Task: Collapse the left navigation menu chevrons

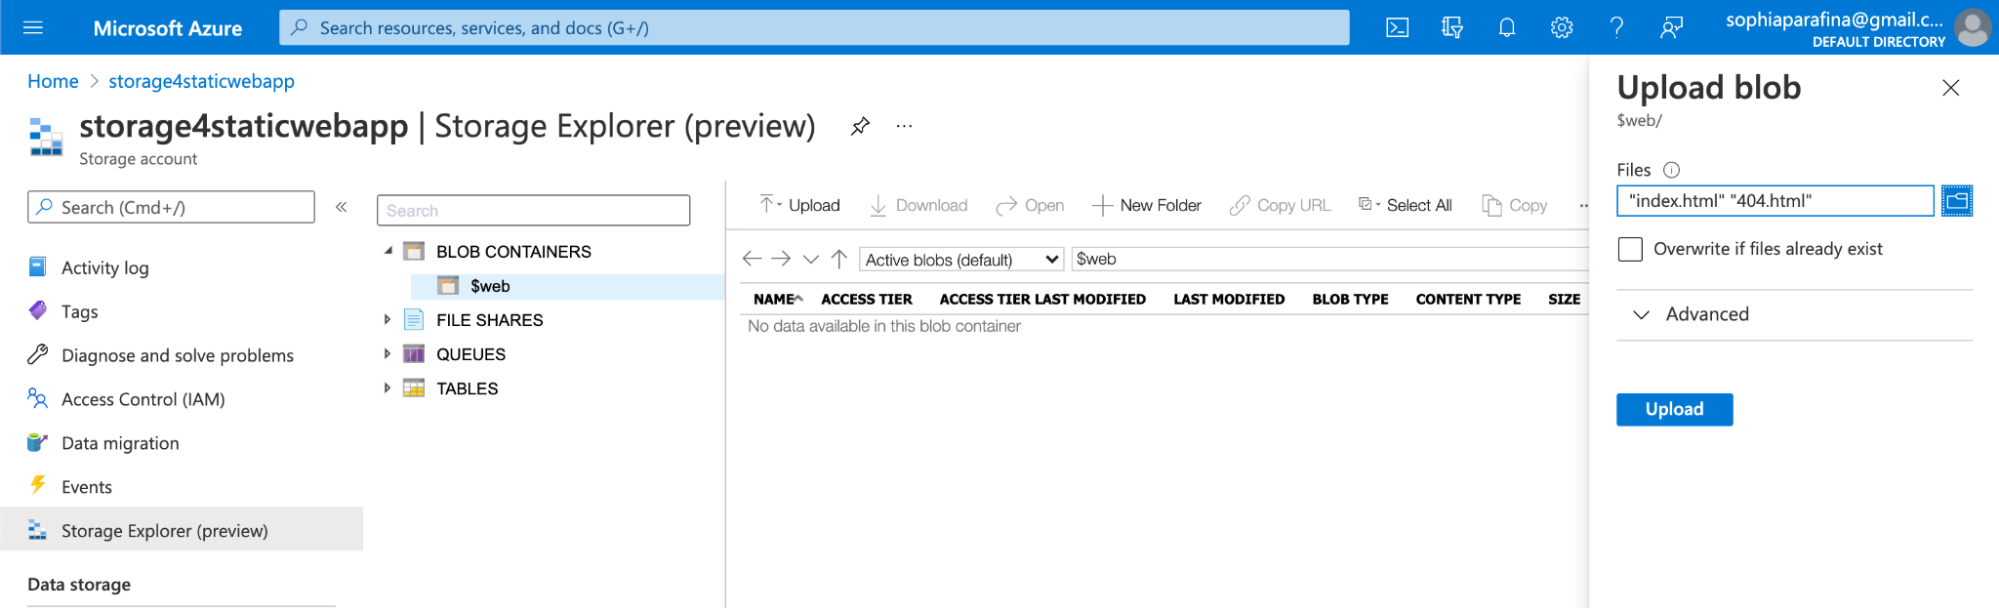Action: (341, 207)
